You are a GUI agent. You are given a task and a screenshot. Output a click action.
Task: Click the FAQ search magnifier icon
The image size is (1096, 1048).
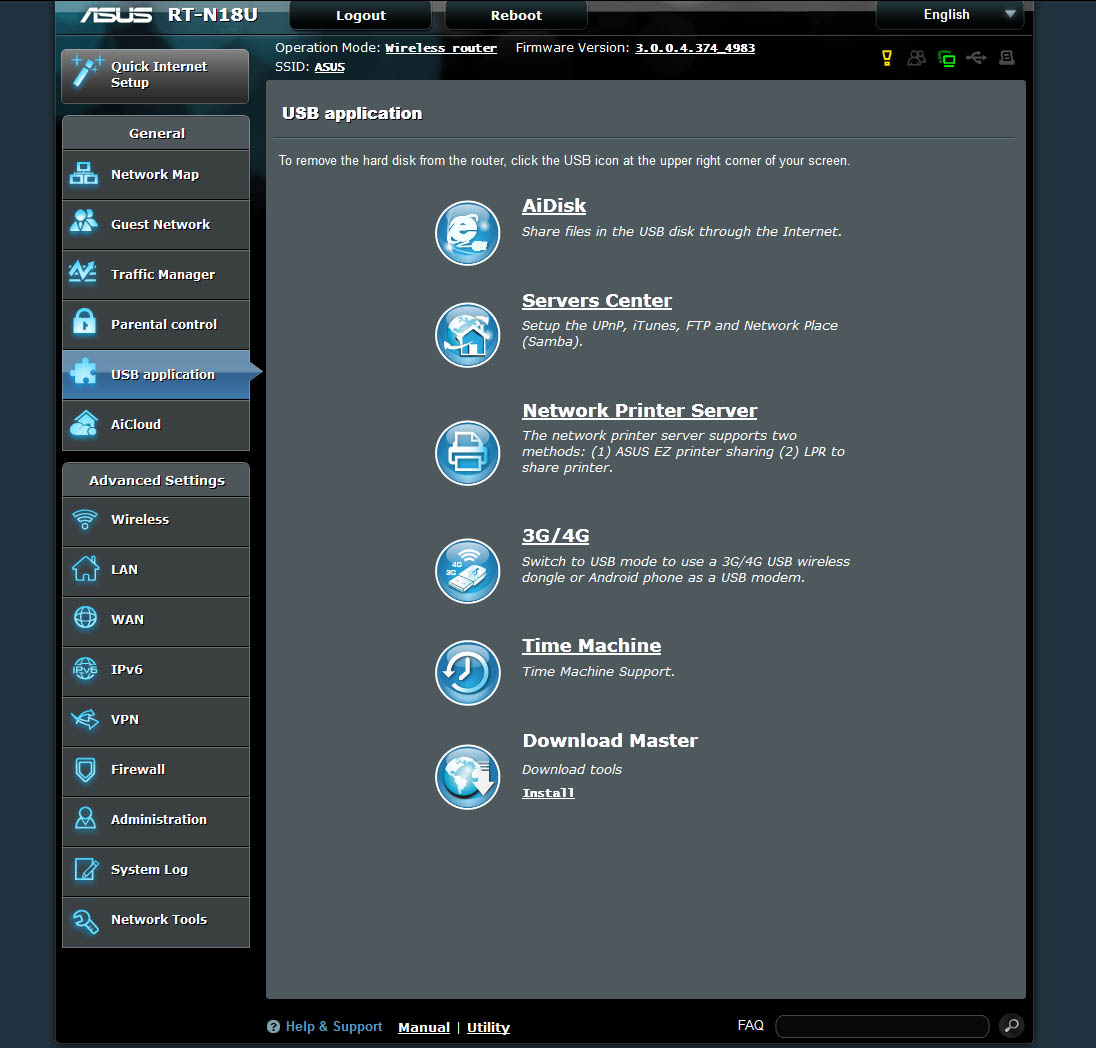tap(1011, 1026)
